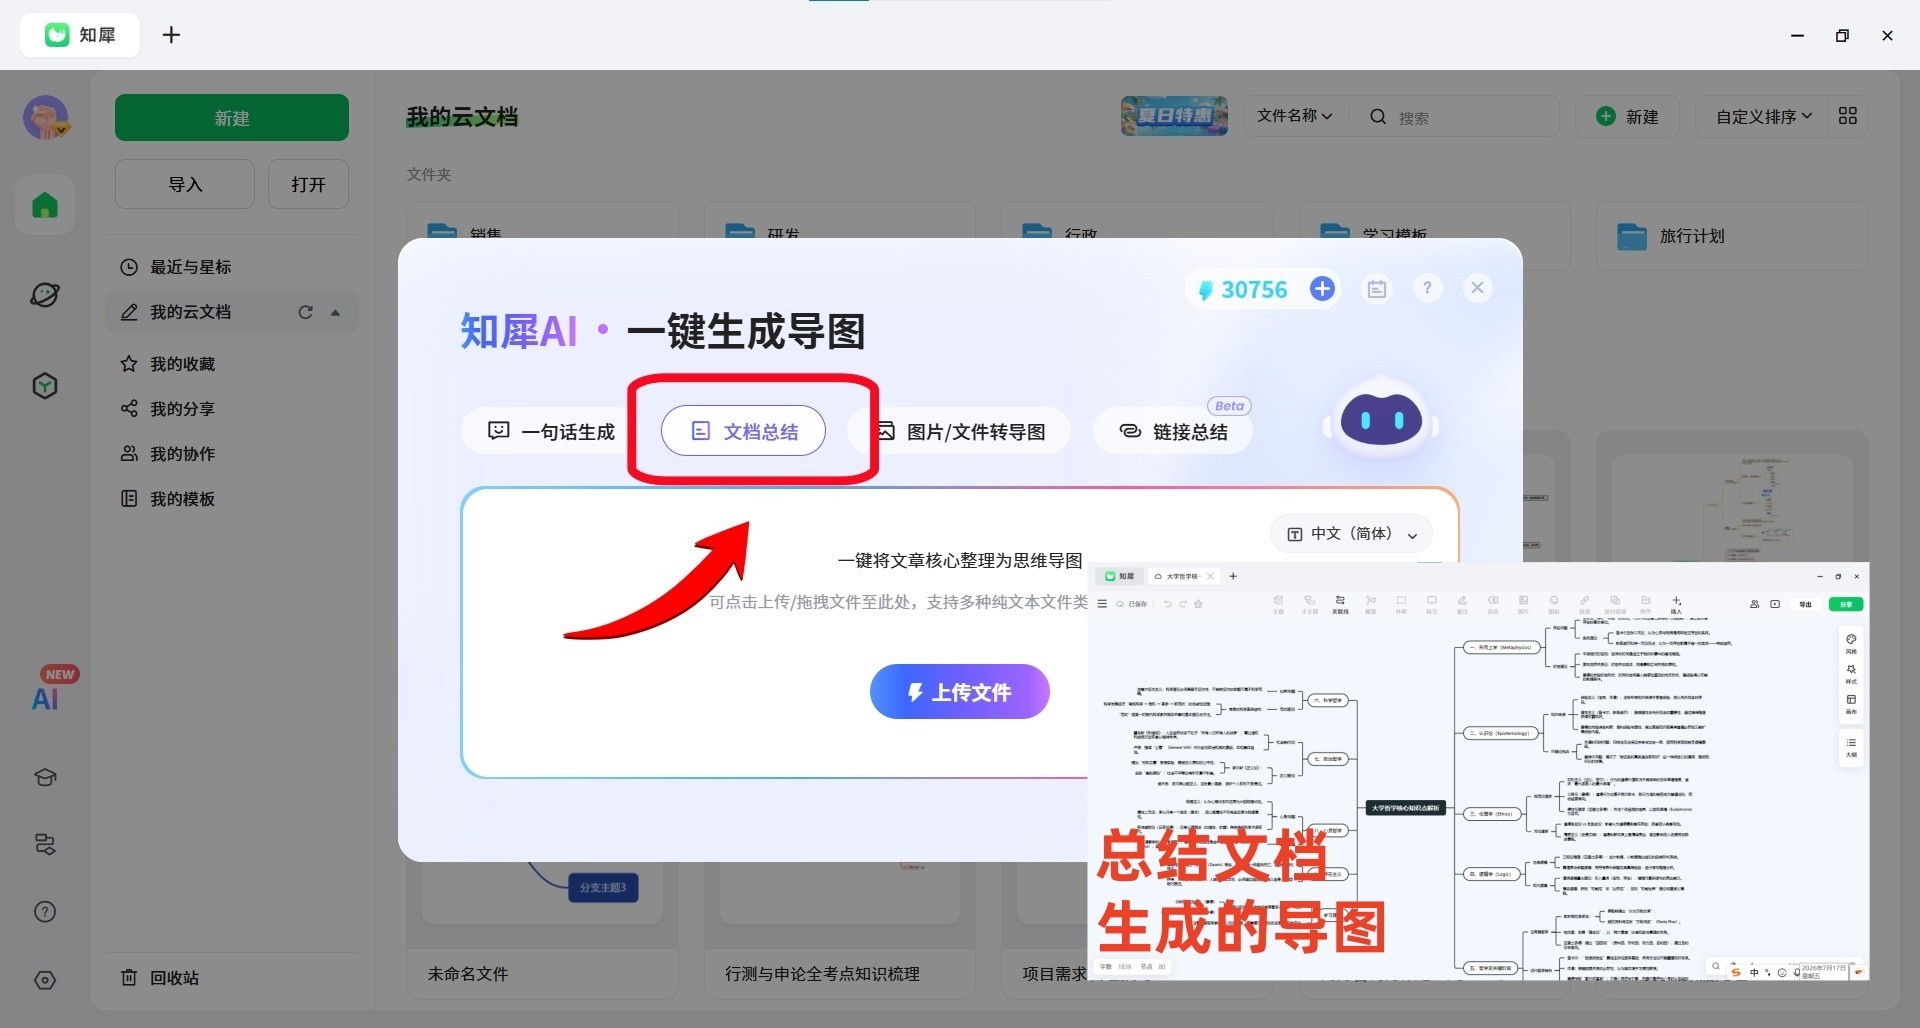Click the green 新建 button in left panel
The image size is (1920, 1028).
click(232, 118)
